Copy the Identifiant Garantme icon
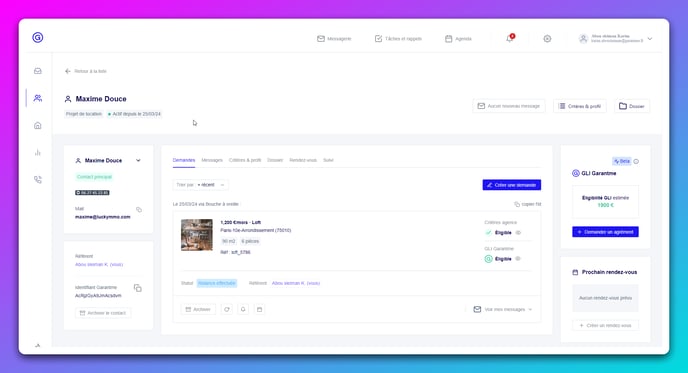Image resolution: width=688 pixels, height=373 pixels. [x=138, y=288]
